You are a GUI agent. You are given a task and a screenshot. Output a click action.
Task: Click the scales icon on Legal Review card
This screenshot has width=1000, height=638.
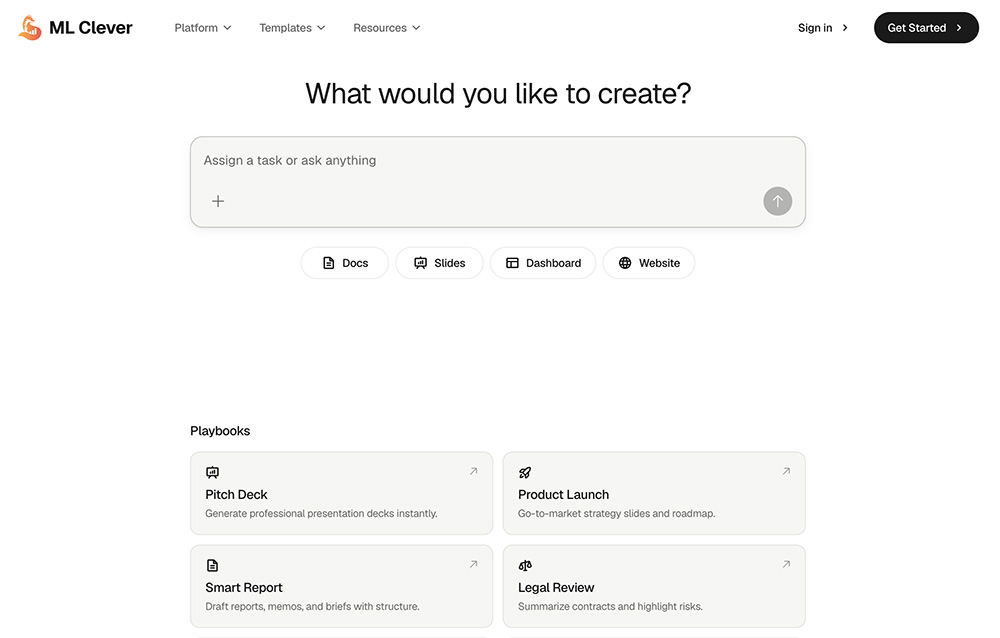point(525,565)
